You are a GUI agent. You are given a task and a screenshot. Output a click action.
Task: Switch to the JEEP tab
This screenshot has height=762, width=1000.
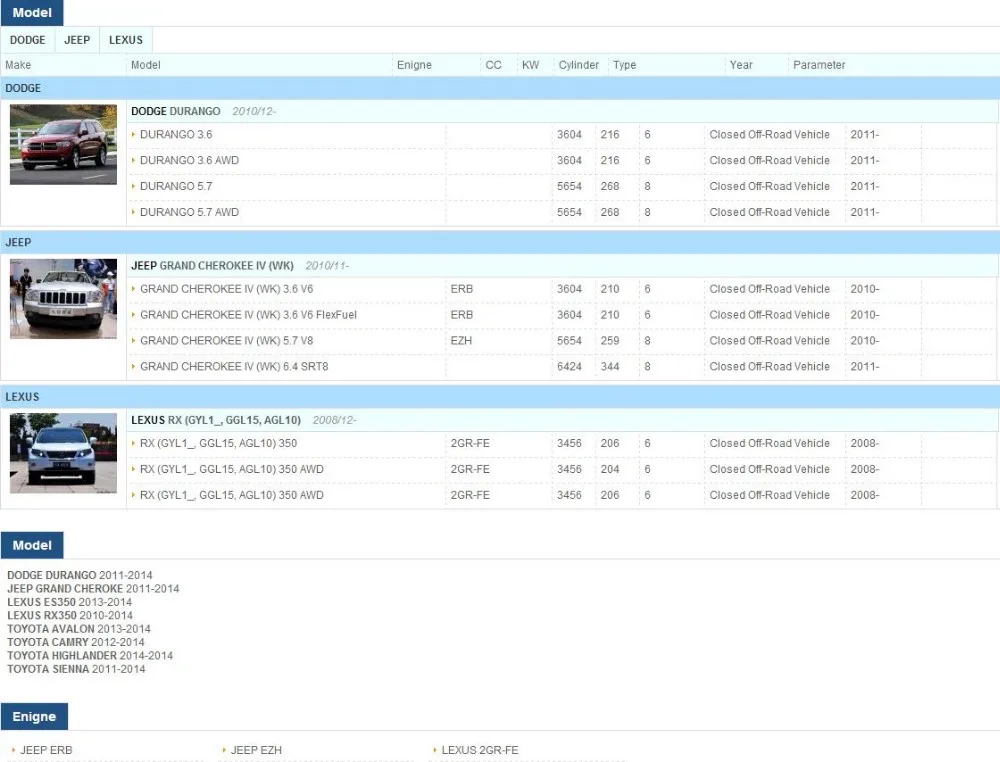(77, 40)
